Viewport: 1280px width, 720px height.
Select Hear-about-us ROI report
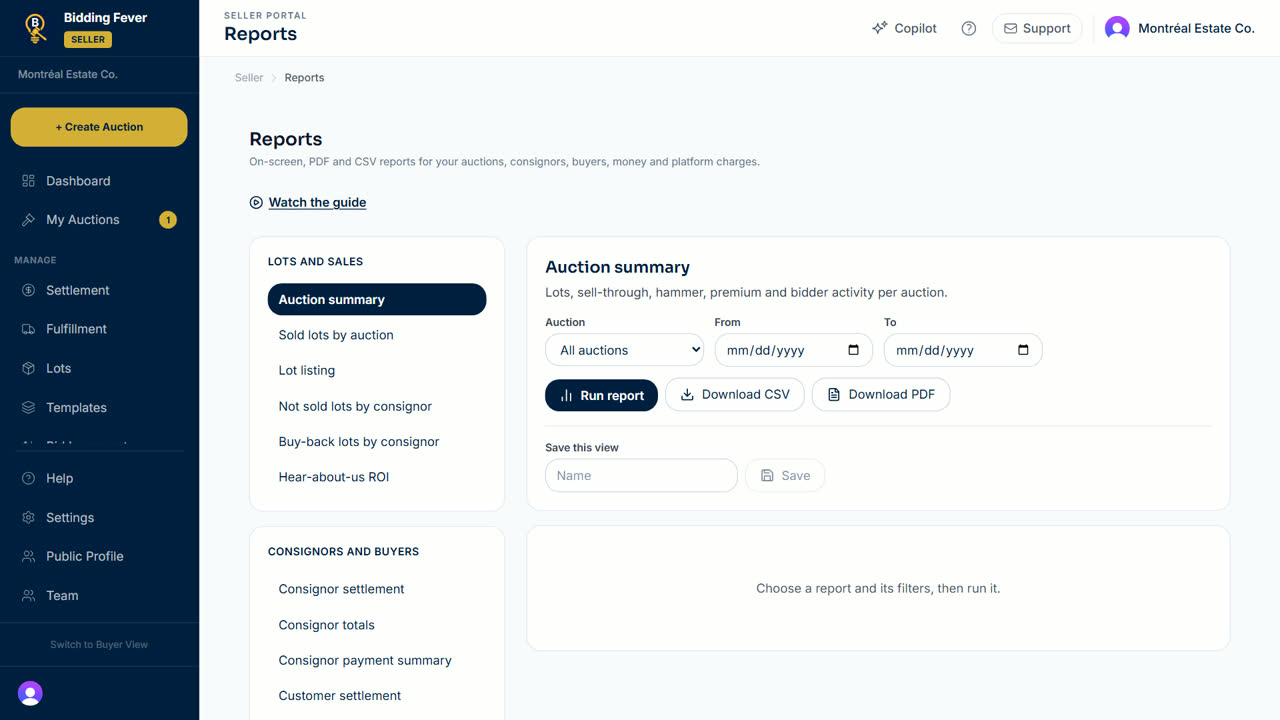tap(377, 477)
